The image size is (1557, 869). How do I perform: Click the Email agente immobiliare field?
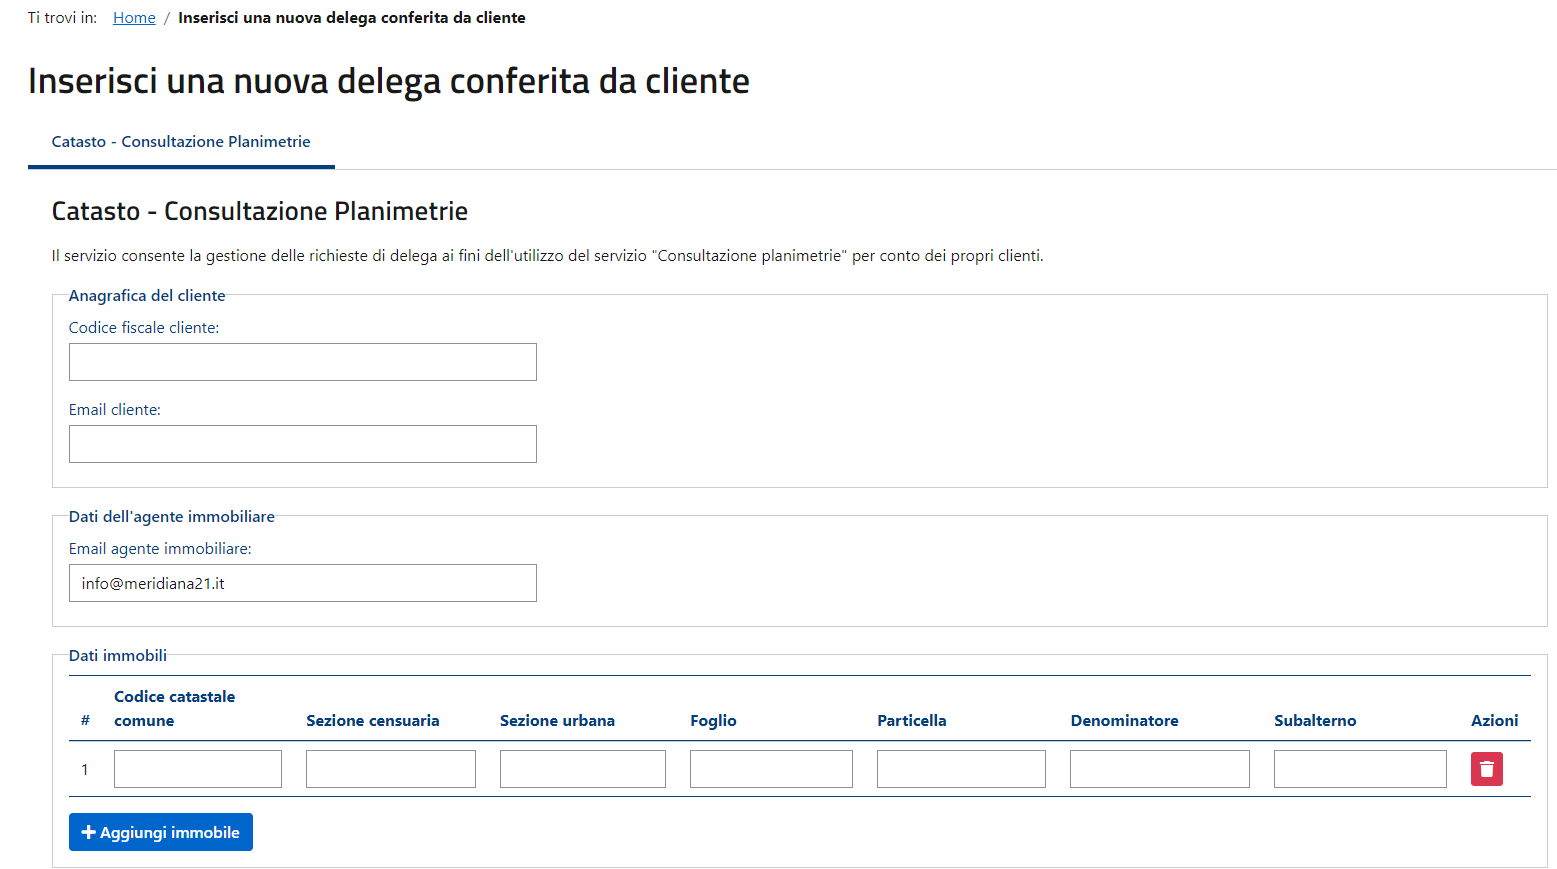[303, 583]
